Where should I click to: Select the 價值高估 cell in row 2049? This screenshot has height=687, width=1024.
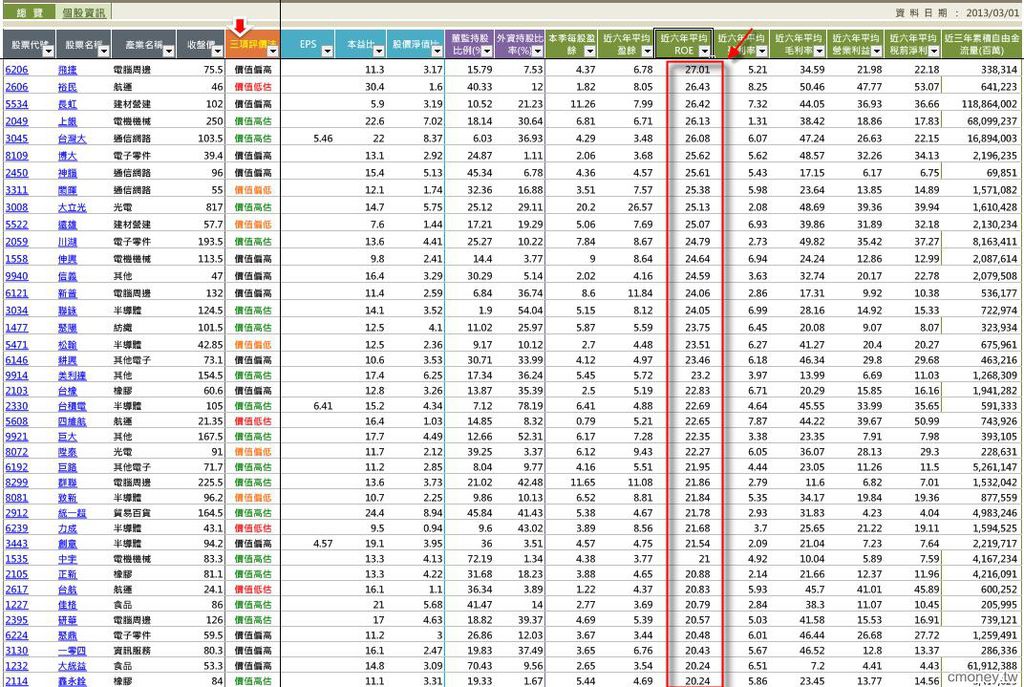coord(253,121)
